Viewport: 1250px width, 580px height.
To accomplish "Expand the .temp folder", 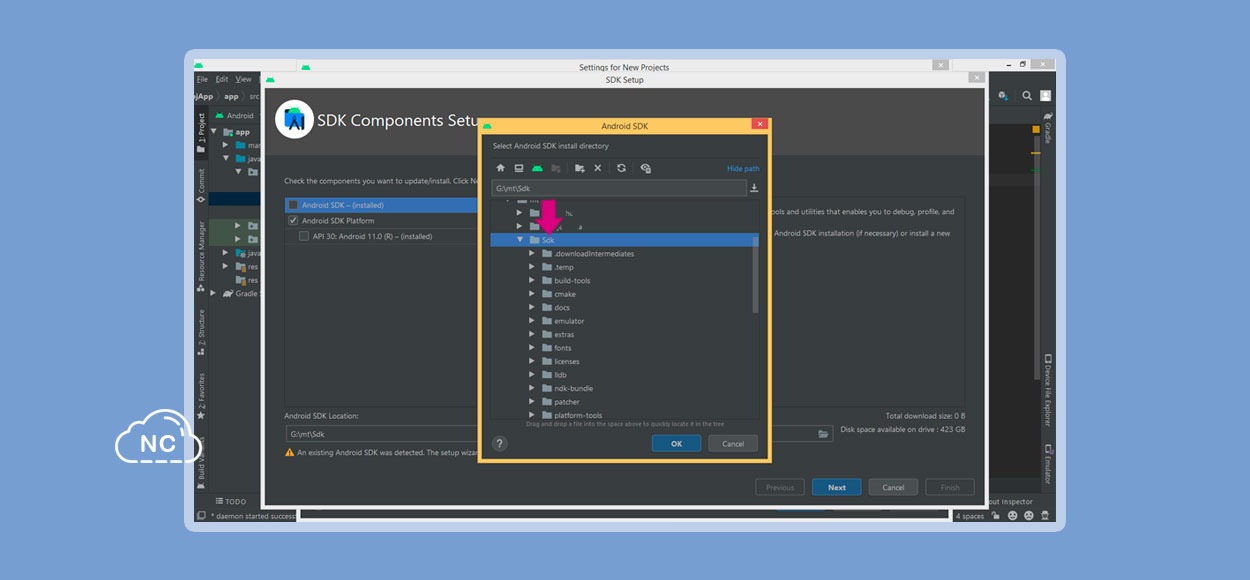I will coord(532,267).
